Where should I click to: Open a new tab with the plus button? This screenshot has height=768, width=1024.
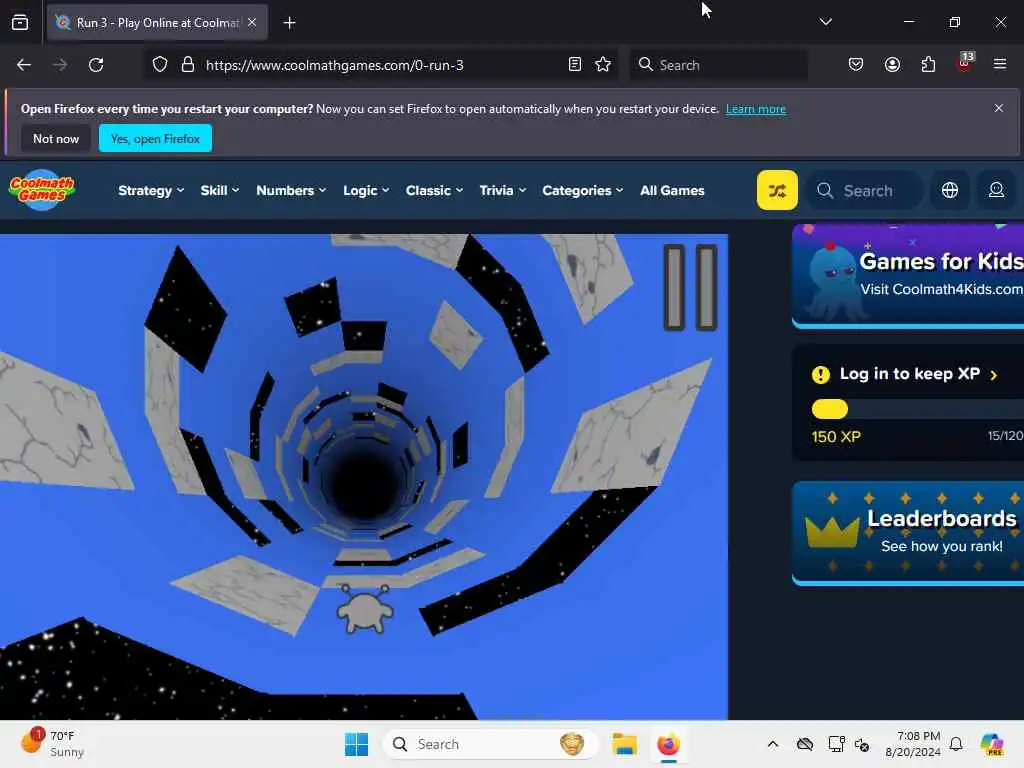(x=289, y=23)
